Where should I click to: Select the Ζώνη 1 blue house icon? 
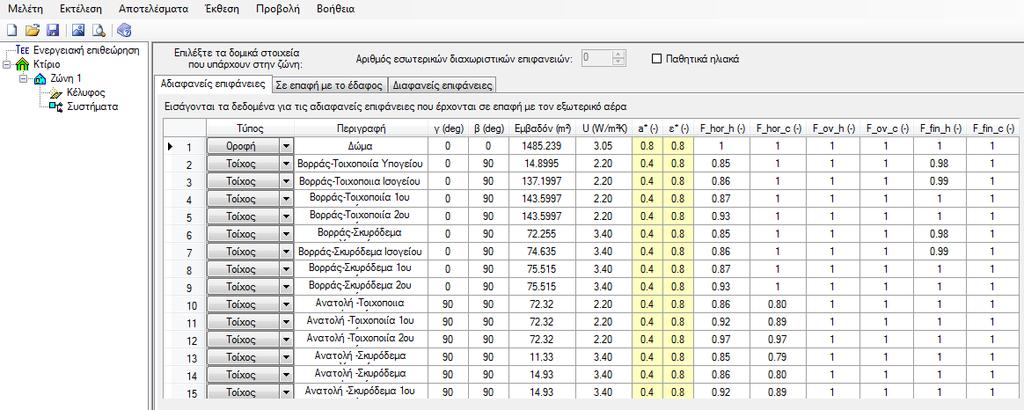click(40, 78)
